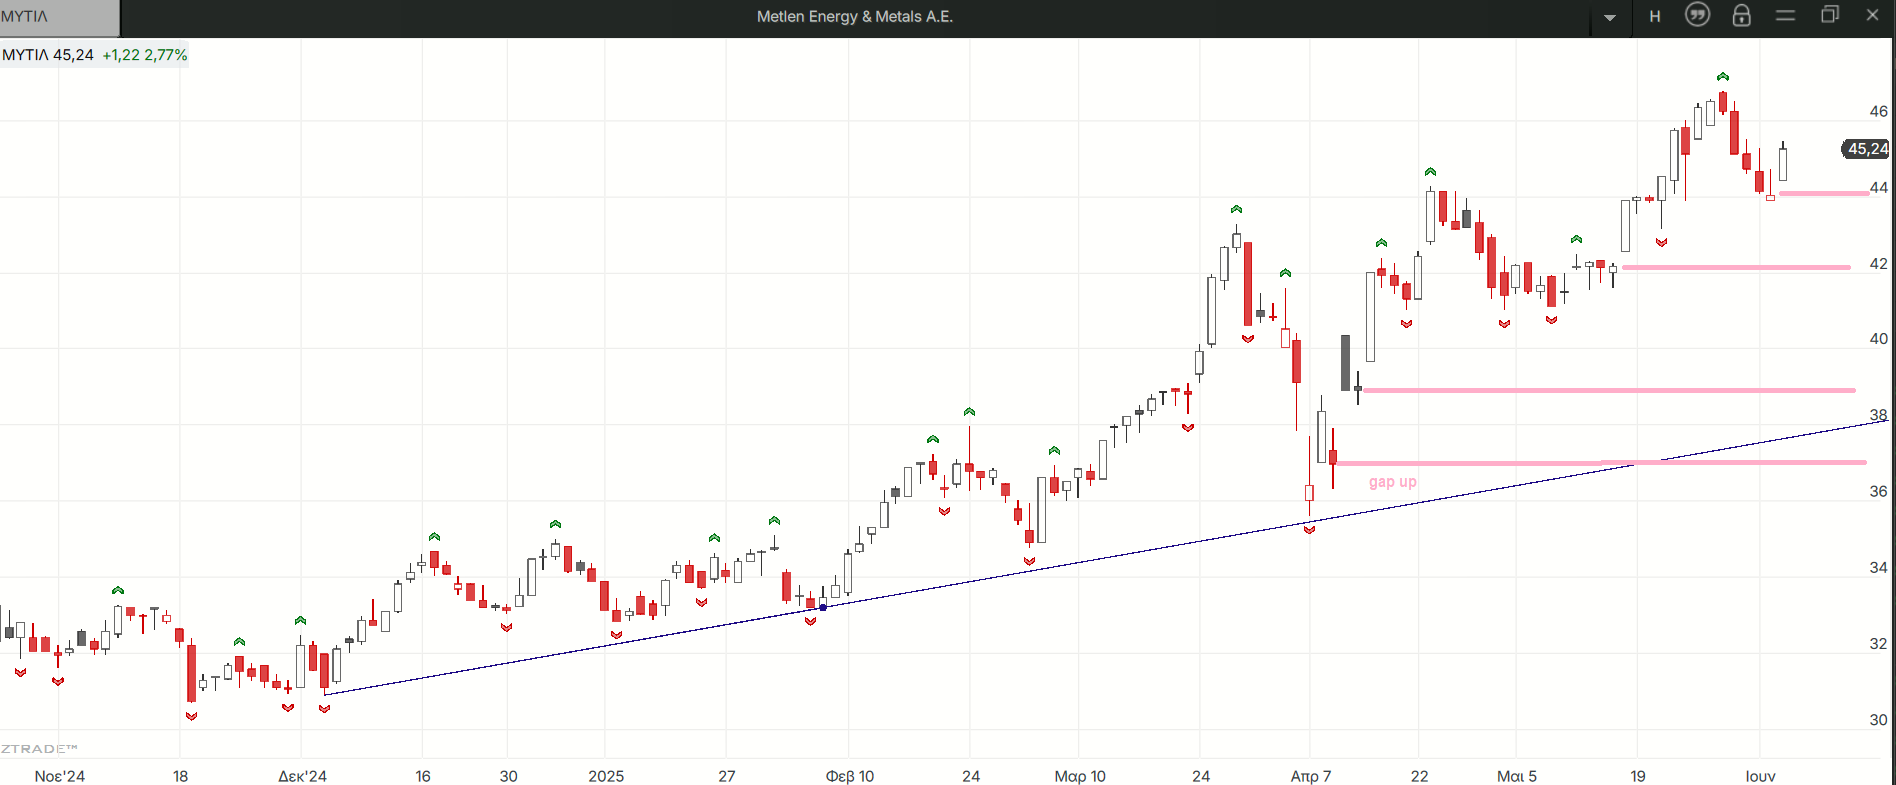Click the Metlen Energy & Metals A.E. title

(x=855, y=17)
